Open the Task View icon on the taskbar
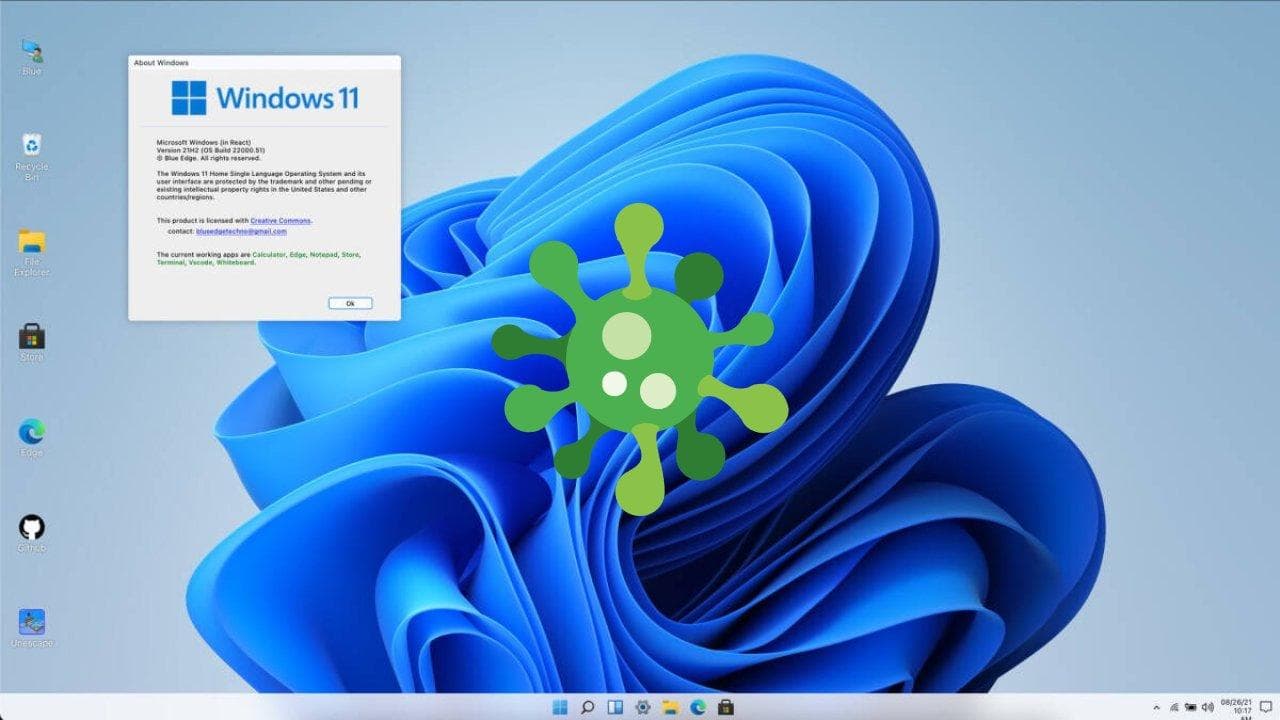 [613, 707]
